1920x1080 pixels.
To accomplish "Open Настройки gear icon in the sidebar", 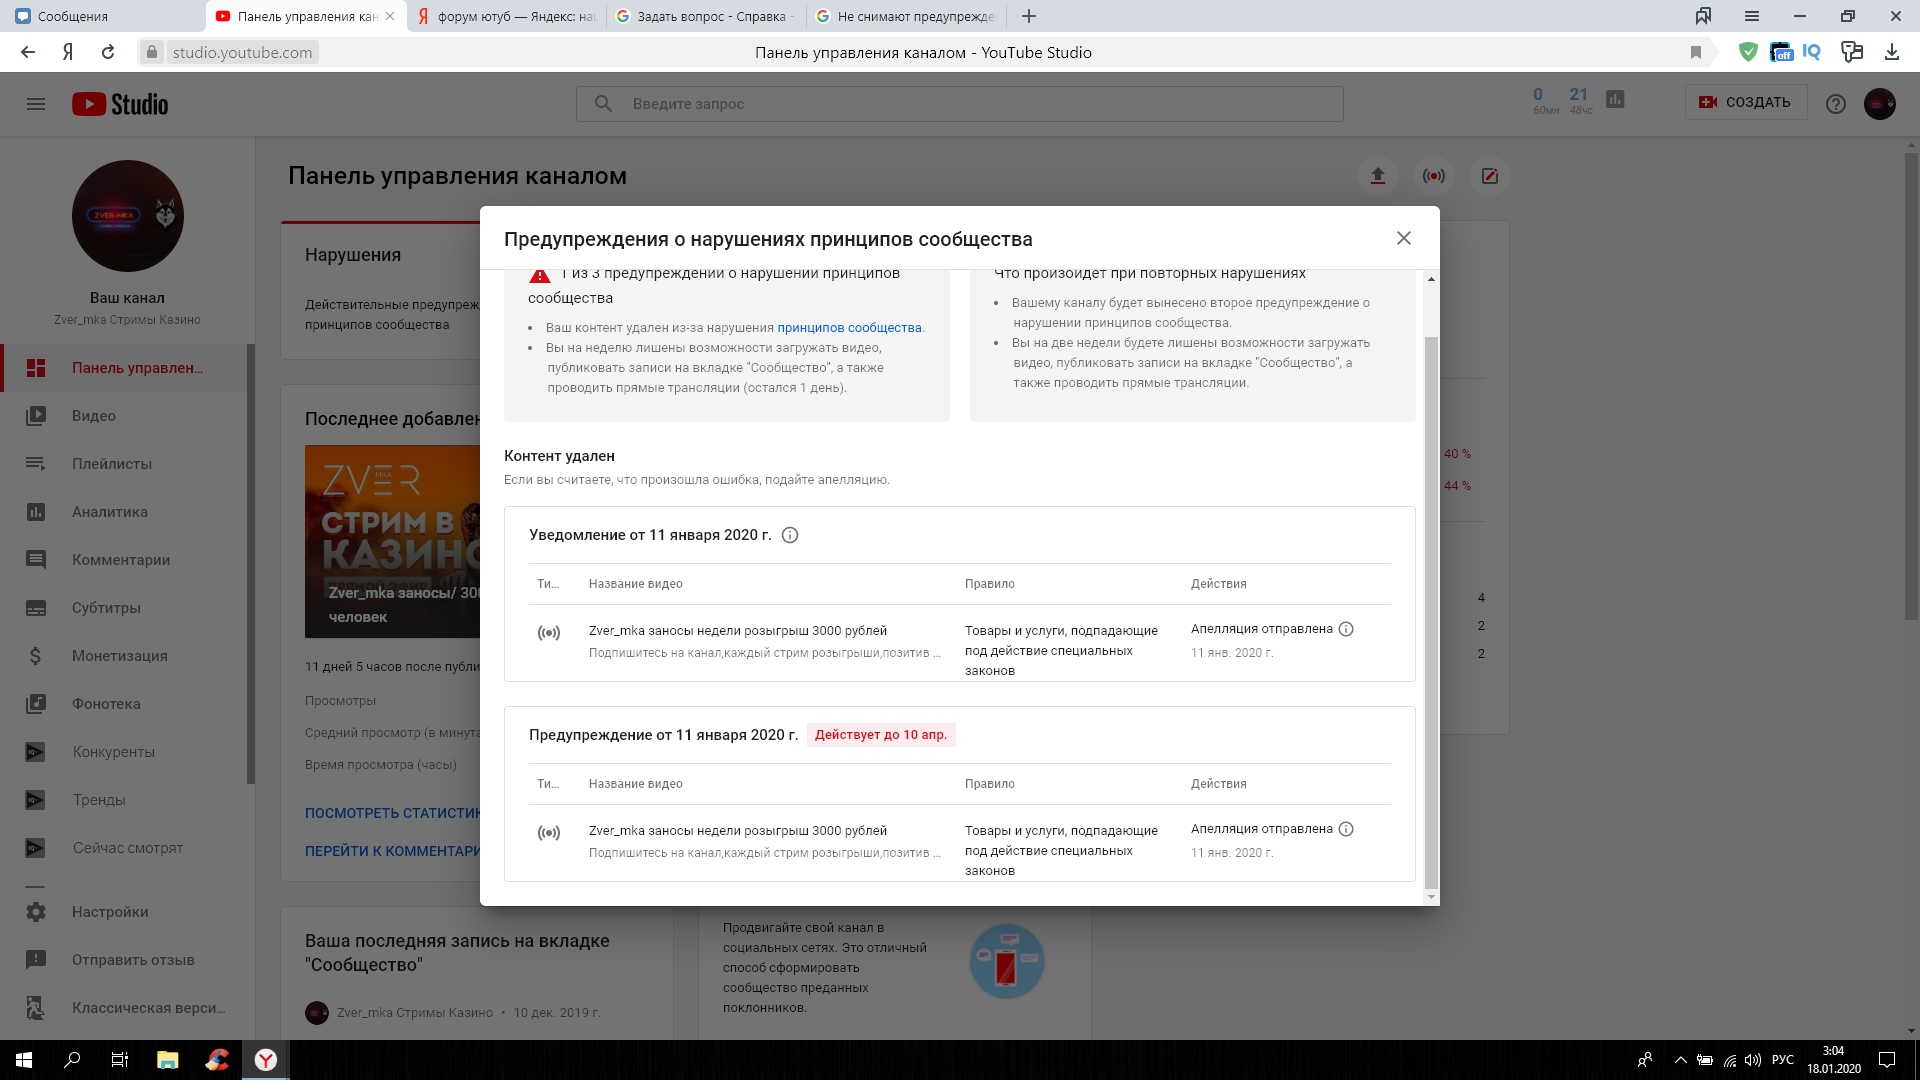I will [36, 912].
